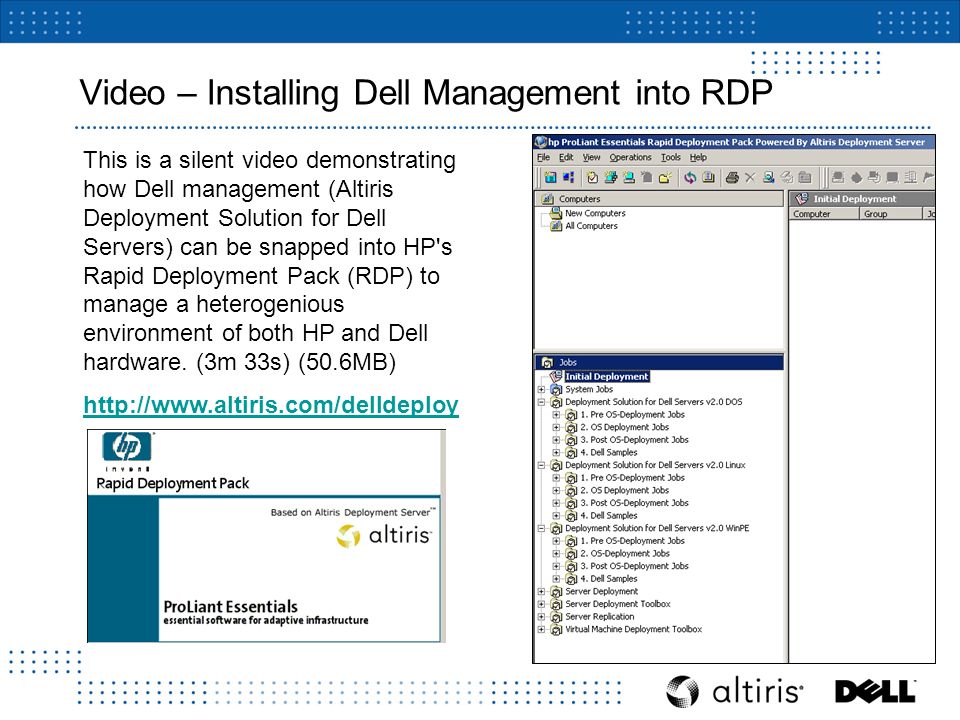Select 4. Dell Samples under Linux
960x720 pixels.
[609, 516]
